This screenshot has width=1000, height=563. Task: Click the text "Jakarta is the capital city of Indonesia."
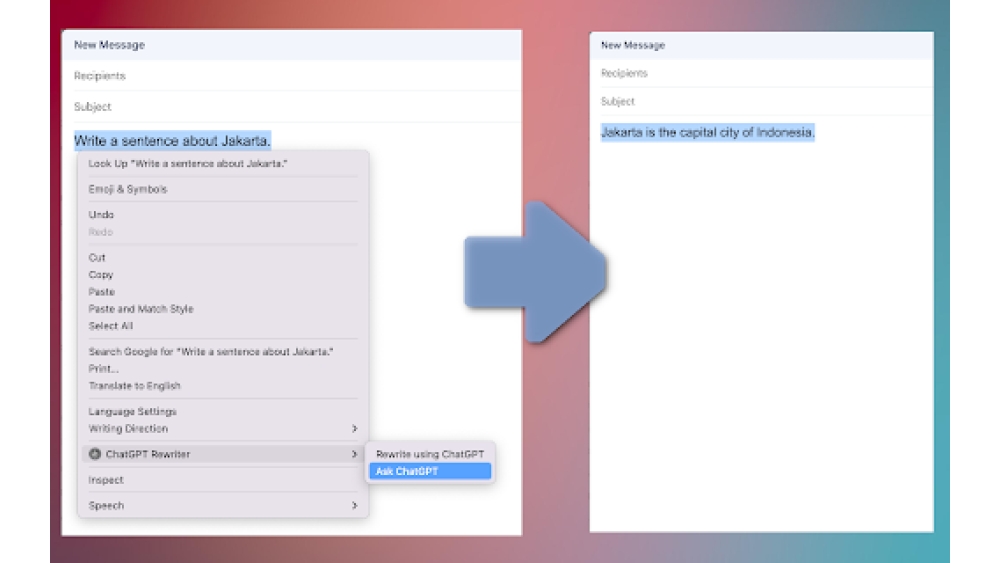click(708, 133)
